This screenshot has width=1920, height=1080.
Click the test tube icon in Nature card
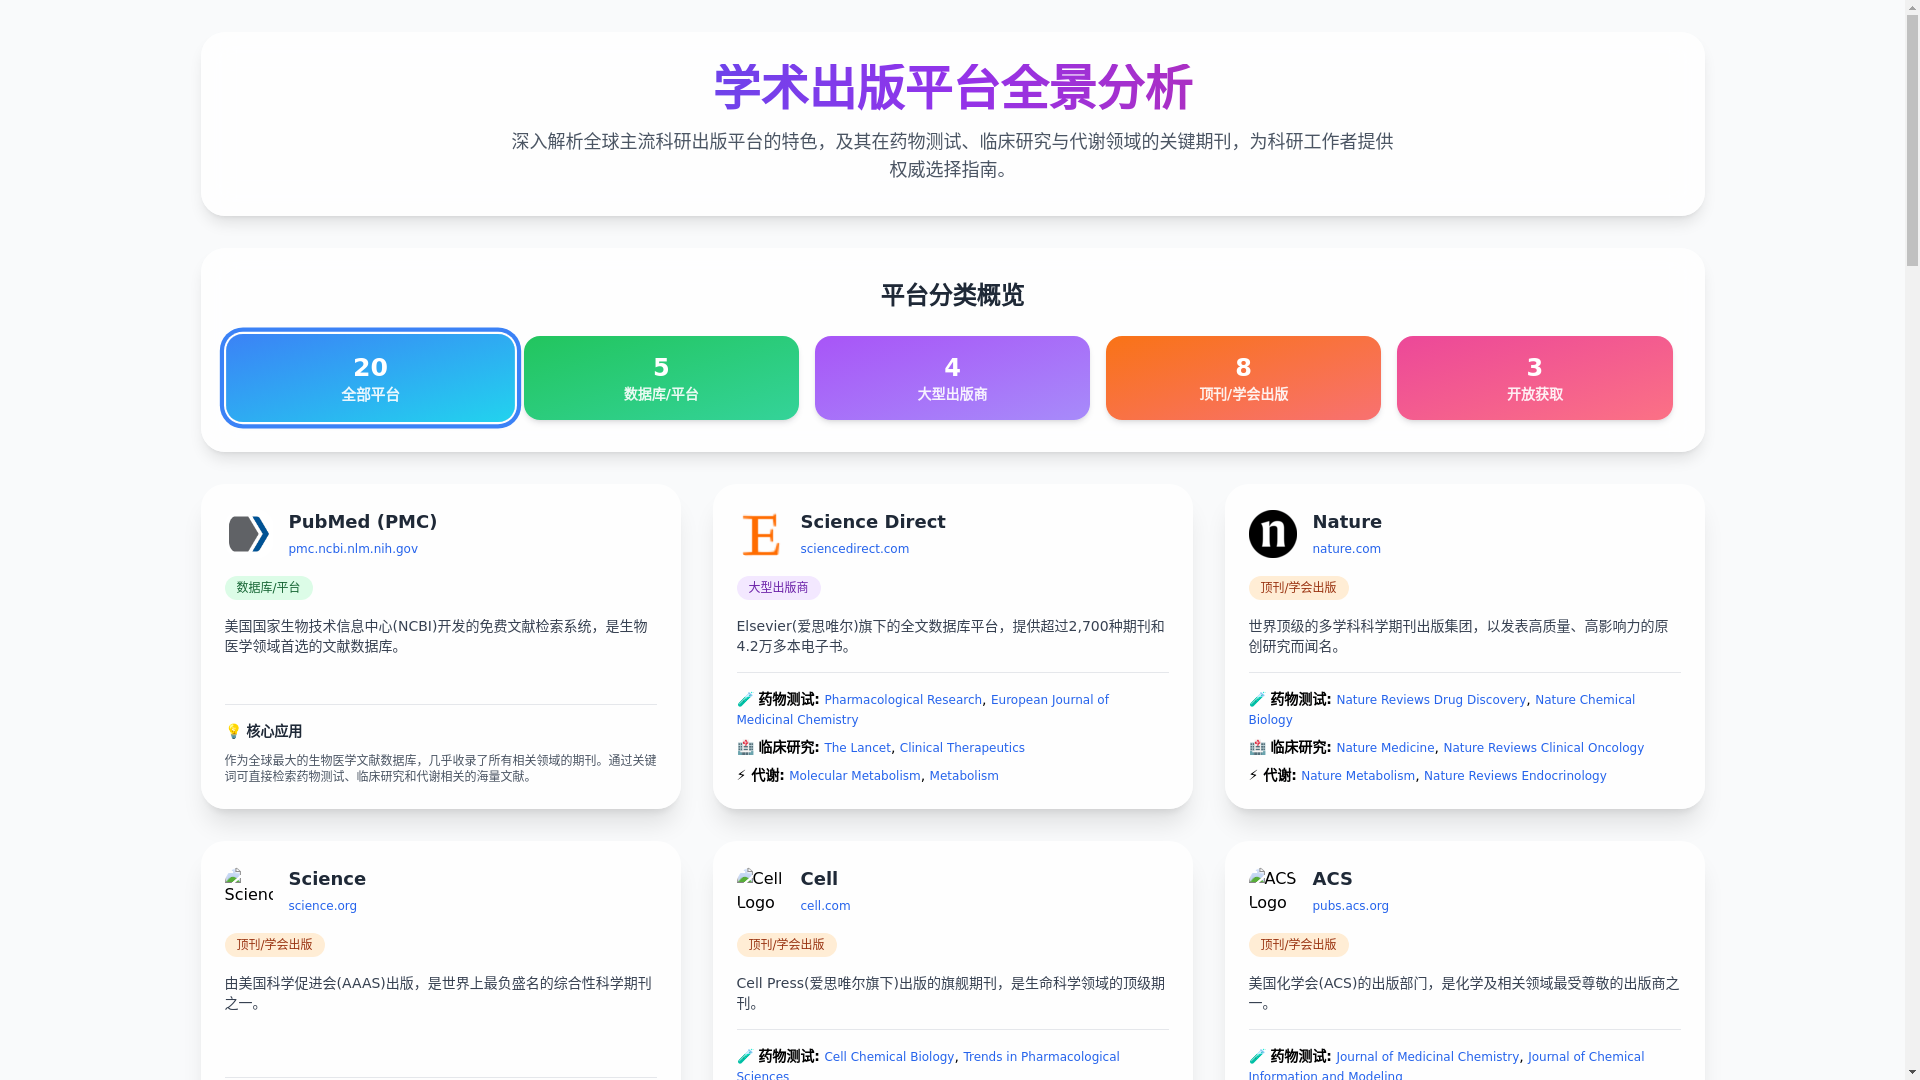point(1257,700)
